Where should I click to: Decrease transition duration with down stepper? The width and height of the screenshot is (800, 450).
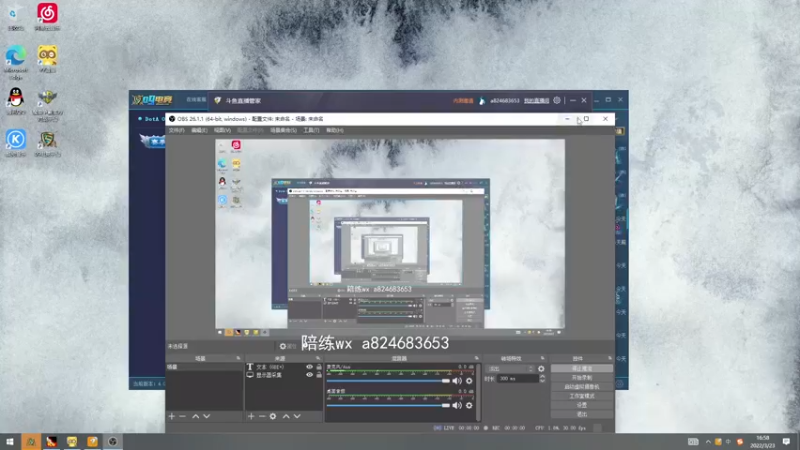click(x=542, y=381)
